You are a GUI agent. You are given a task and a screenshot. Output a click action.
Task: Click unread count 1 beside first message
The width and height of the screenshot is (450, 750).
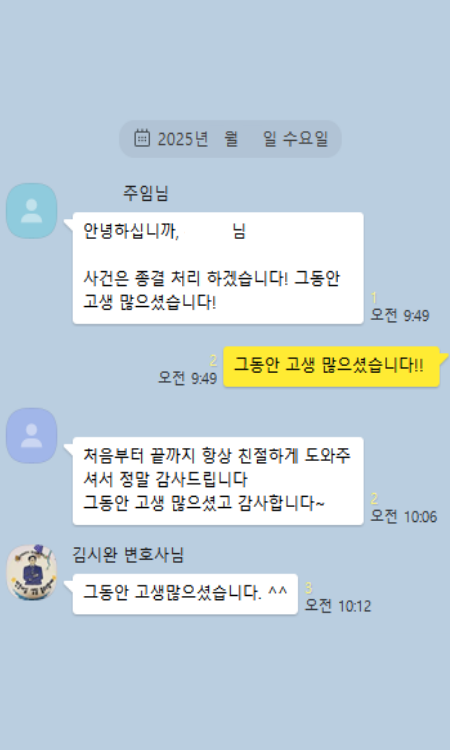click(374, 298)
